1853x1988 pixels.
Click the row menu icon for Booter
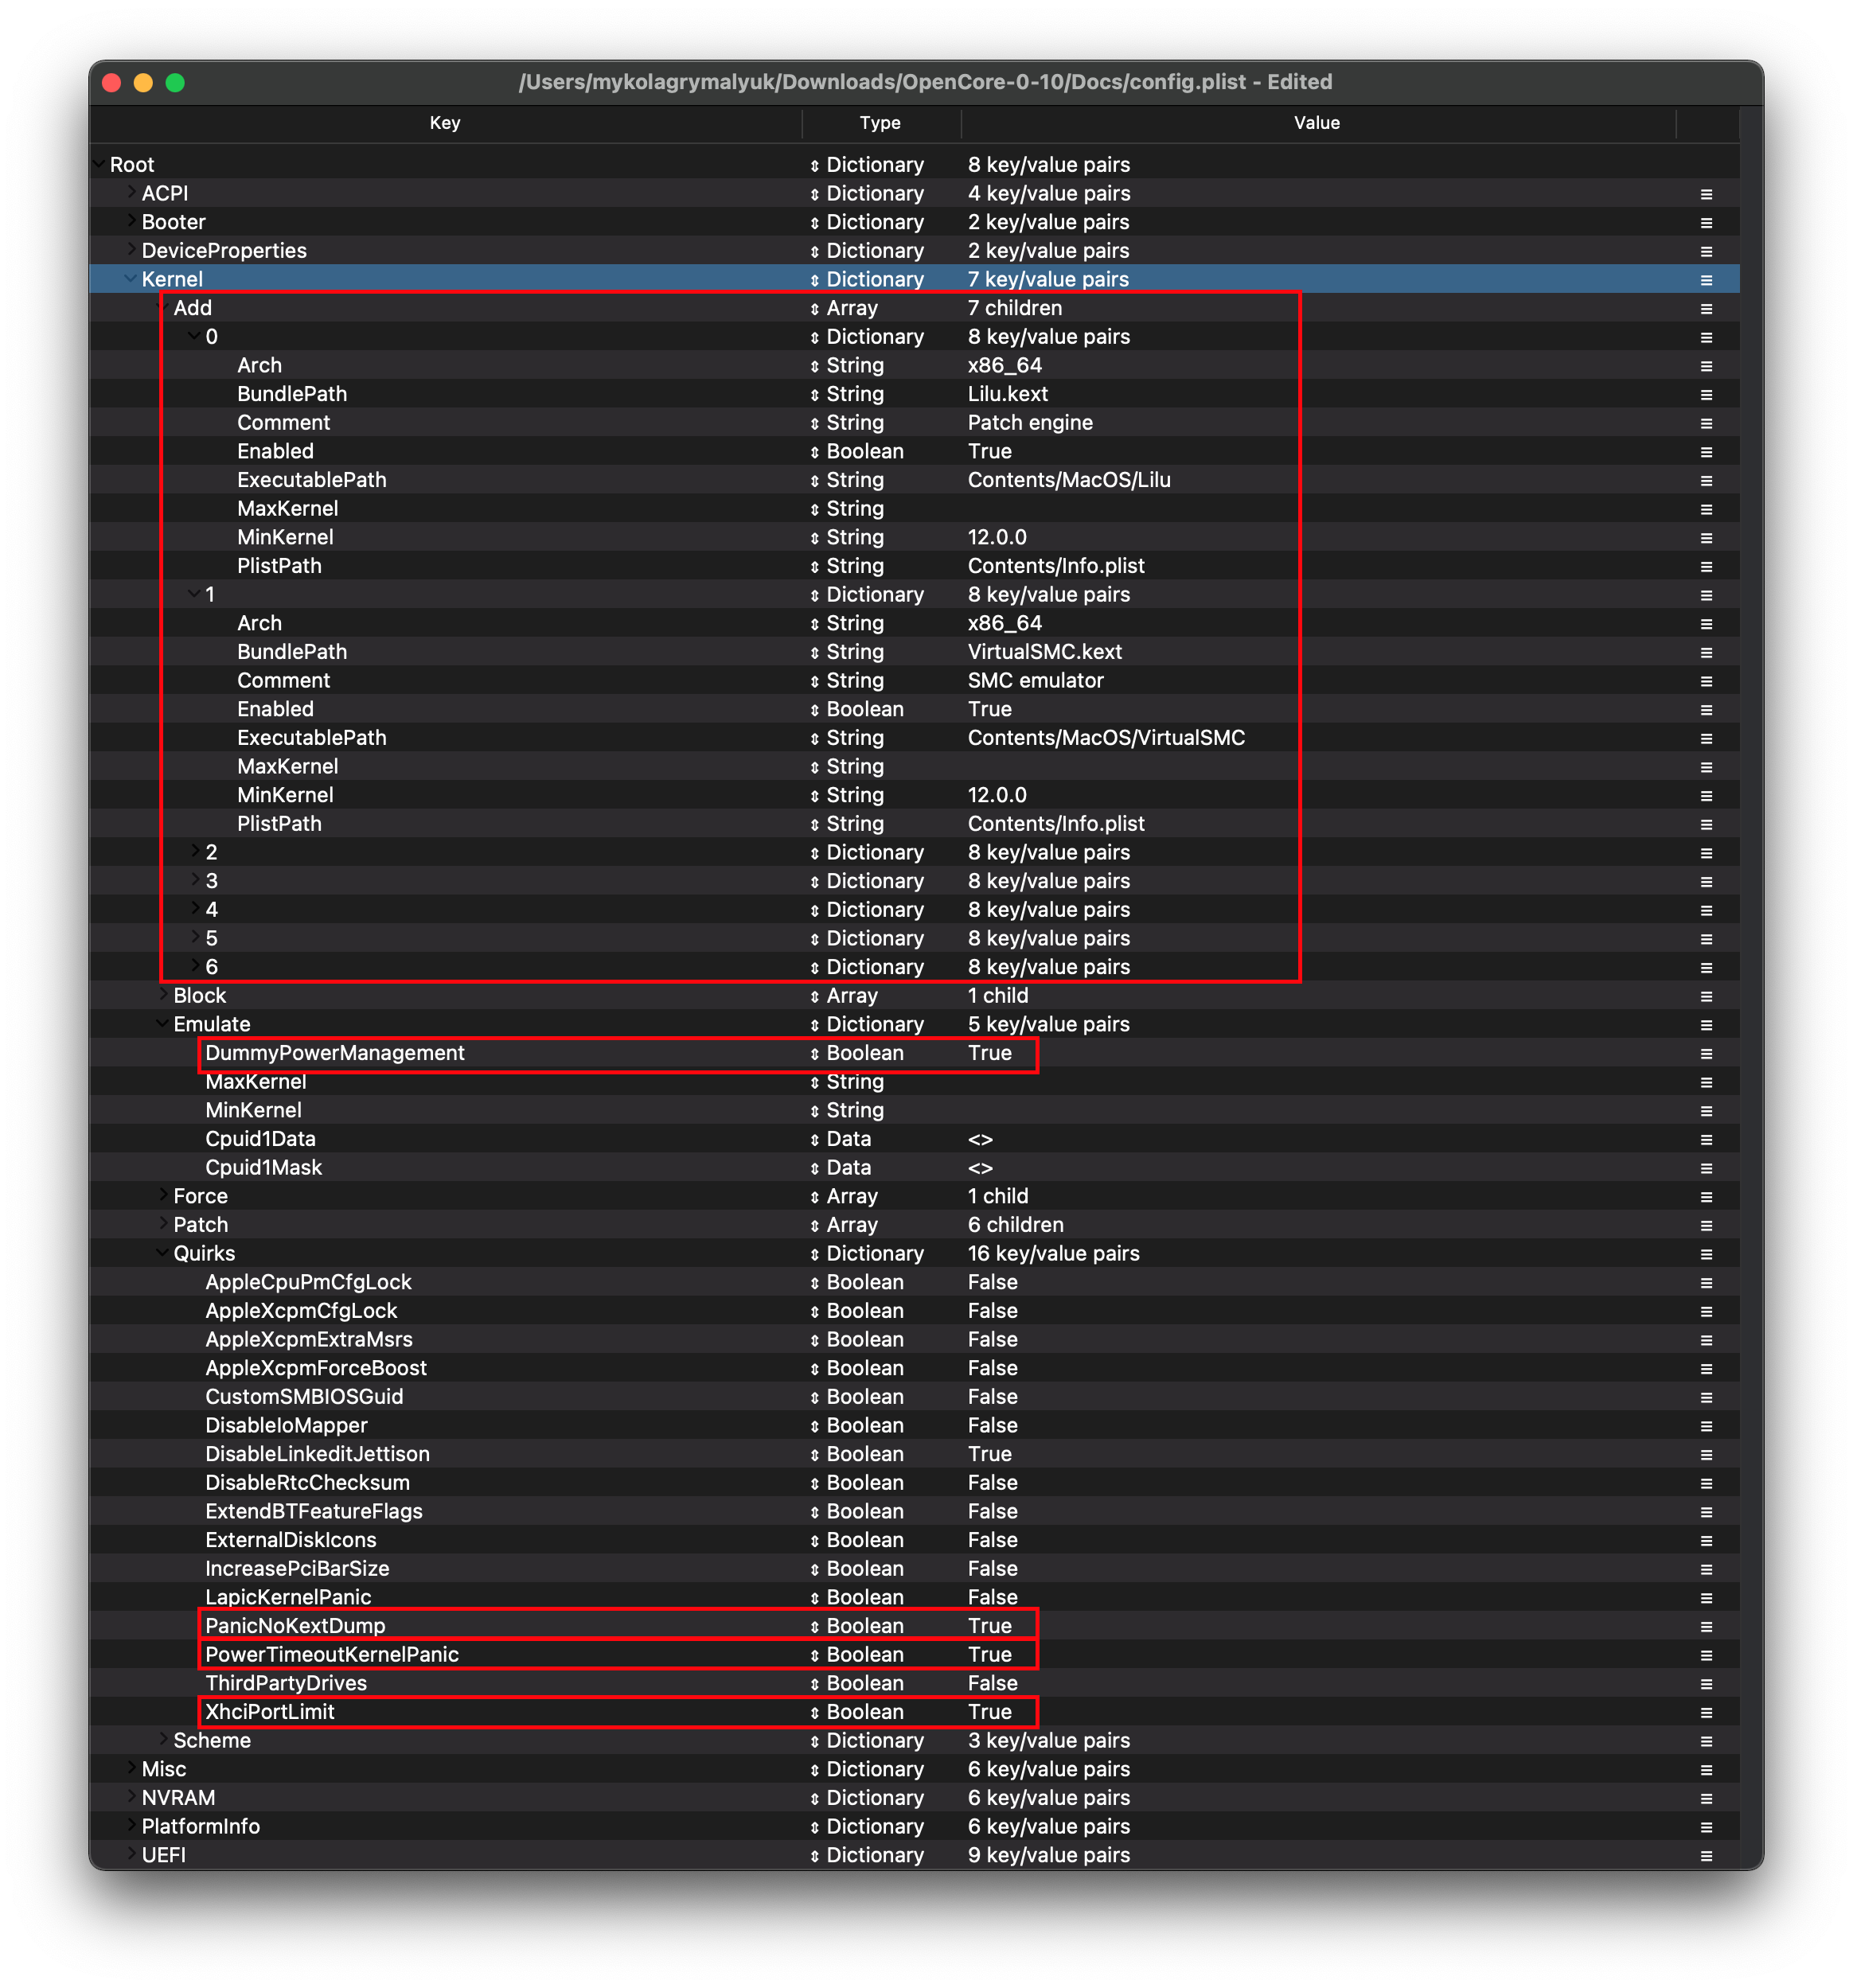click(1706, 223)
